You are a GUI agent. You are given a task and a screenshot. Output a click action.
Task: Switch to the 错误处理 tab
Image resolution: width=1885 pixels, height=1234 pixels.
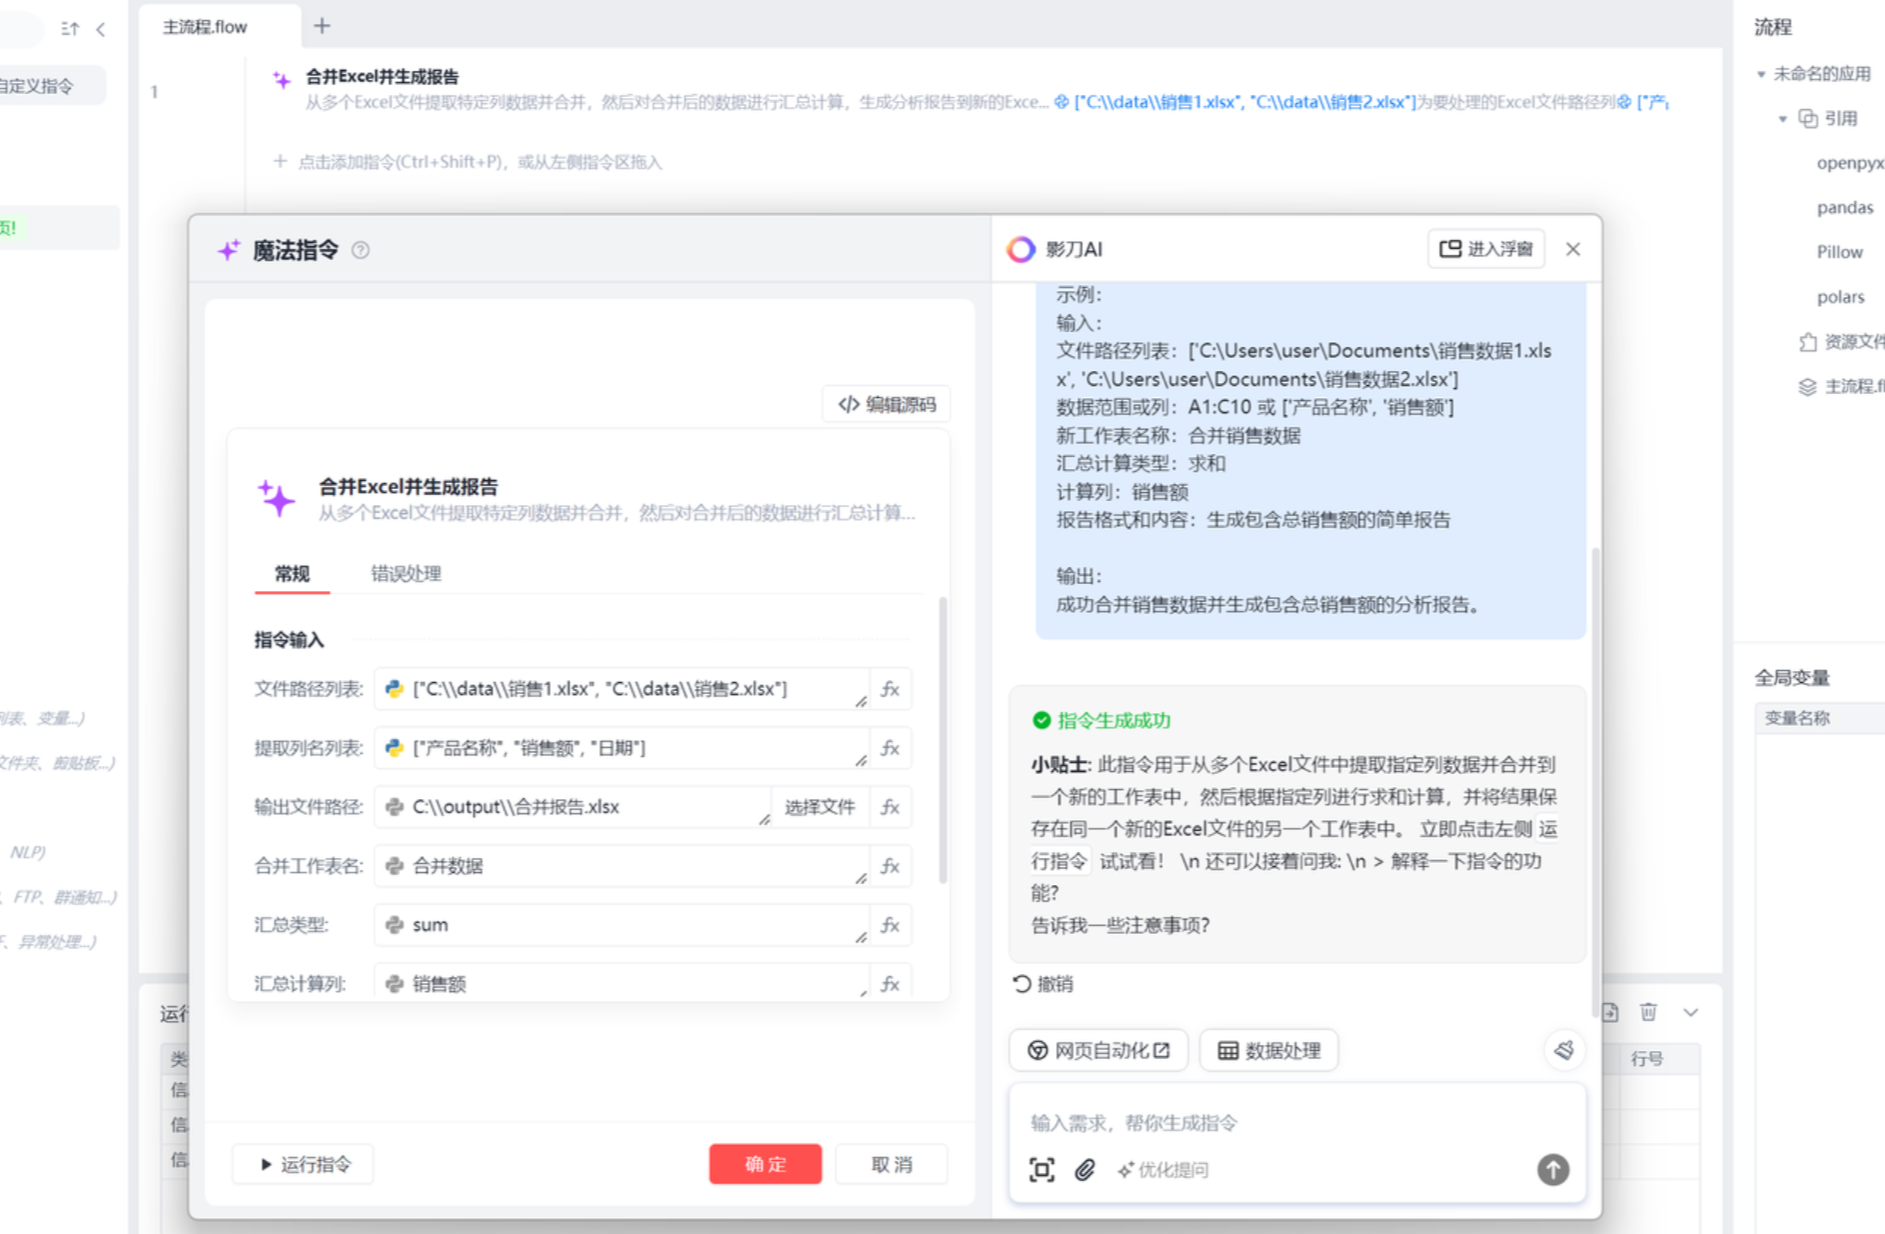pyautogui.click(x=404, y=573)
